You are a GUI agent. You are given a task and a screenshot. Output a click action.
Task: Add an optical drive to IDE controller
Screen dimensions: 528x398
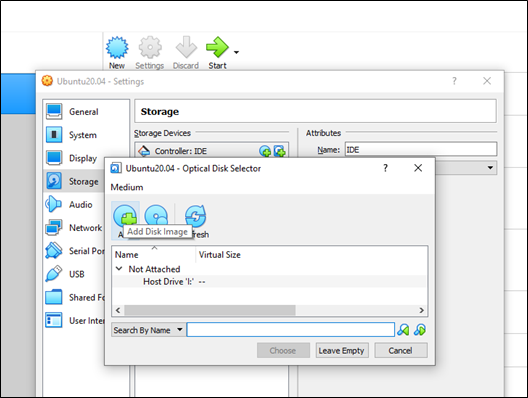(x=265, y=151)
